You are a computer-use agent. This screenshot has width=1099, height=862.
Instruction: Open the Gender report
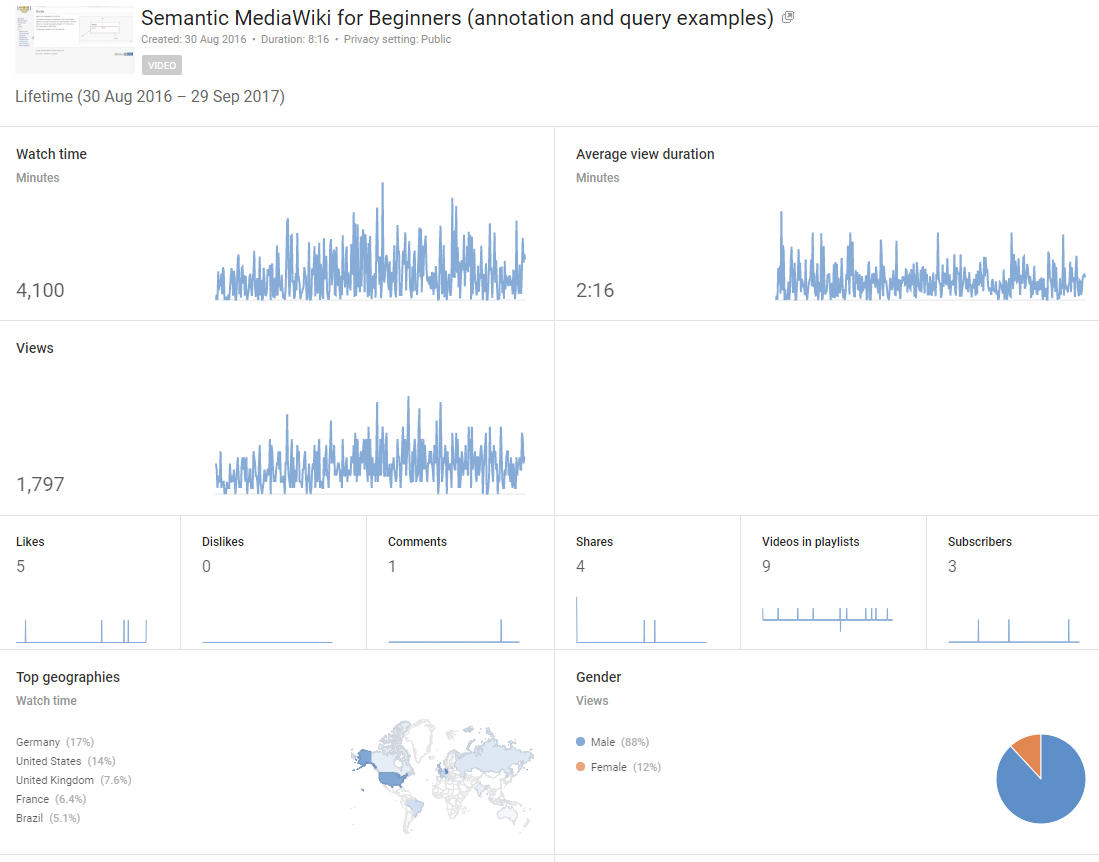click(599, 677)
